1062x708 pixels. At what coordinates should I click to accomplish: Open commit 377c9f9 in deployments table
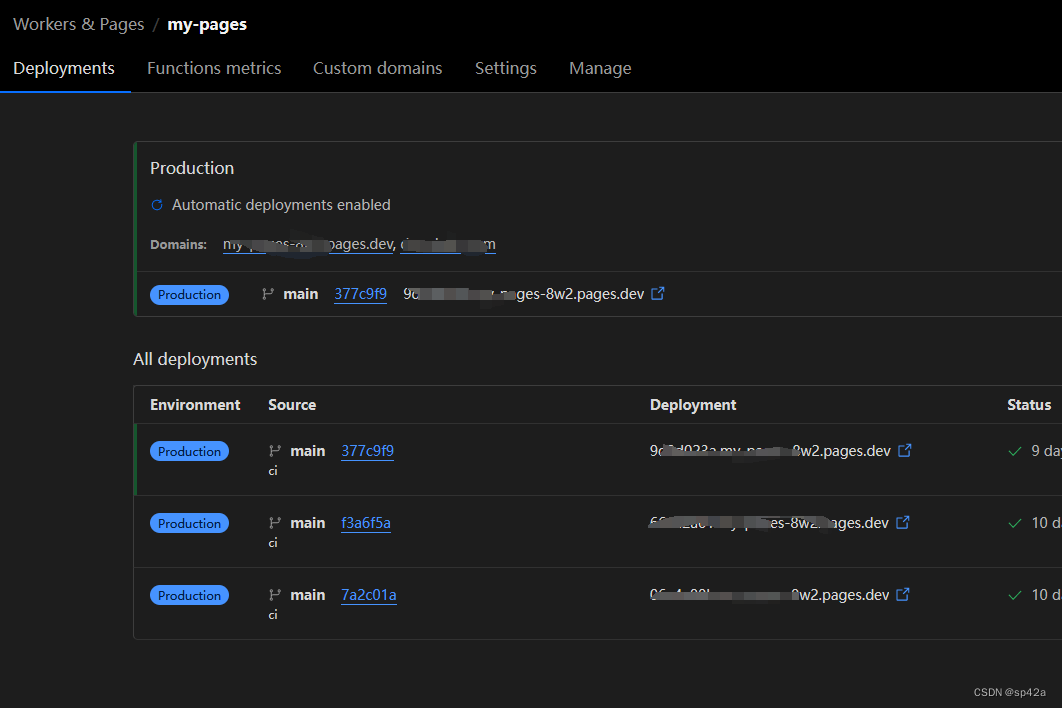[367, 451]
